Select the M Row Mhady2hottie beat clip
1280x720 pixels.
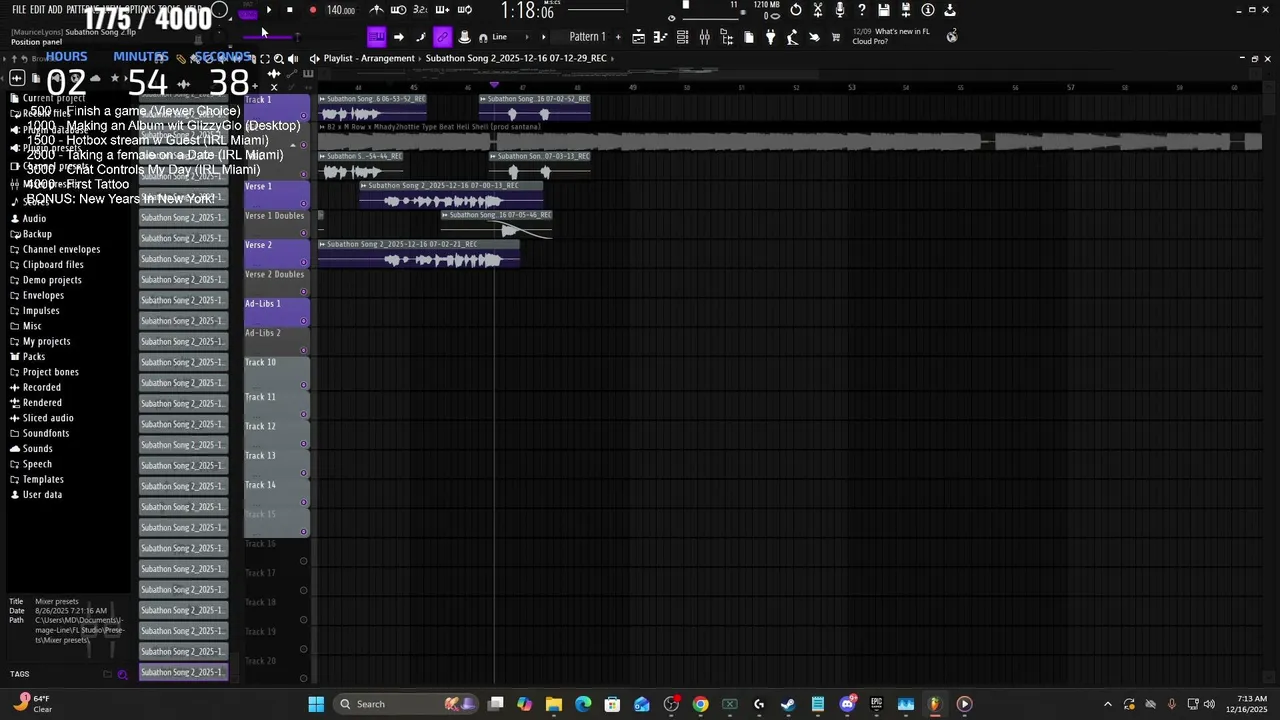(x=789, y=138)
